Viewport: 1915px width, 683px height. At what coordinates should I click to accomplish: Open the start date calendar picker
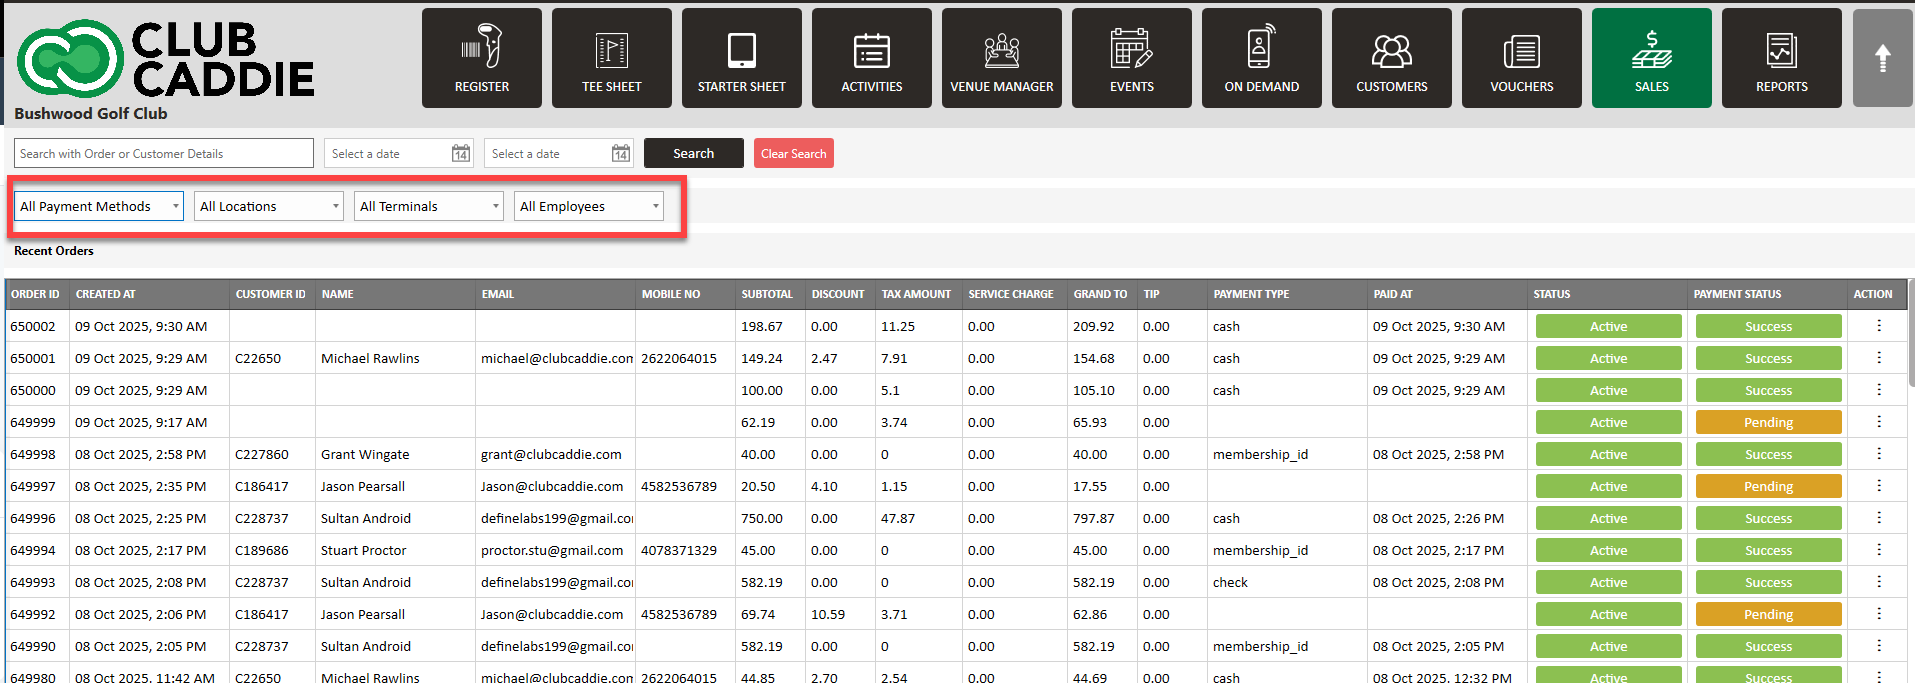point(460,154)
